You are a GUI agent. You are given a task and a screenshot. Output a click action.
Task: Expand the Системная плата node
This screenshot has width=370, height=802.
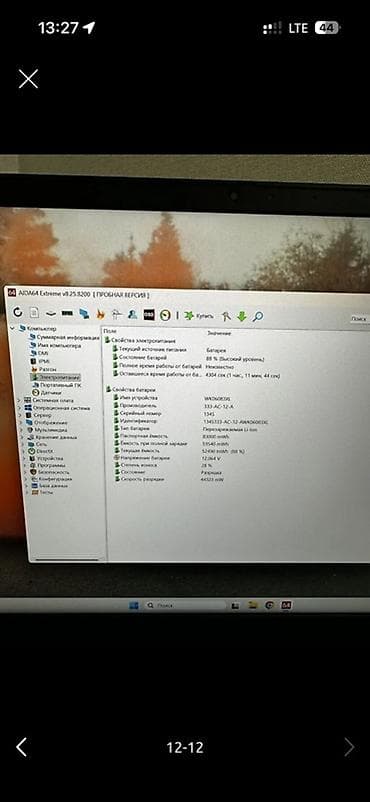click(x=20, y=400)
